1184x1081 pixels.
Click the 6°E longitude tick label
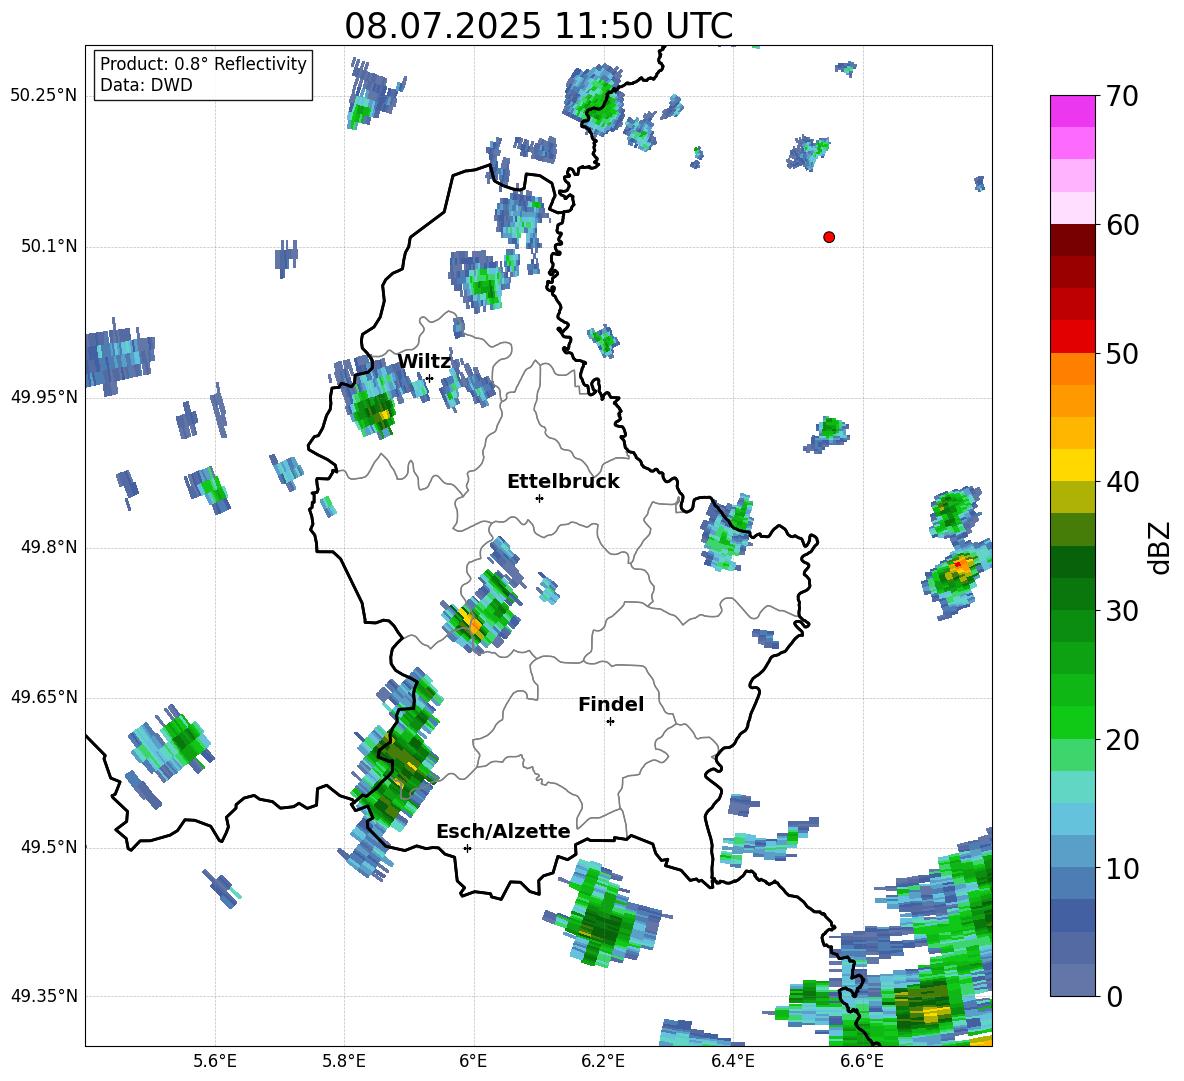(x=473, y=1061)
